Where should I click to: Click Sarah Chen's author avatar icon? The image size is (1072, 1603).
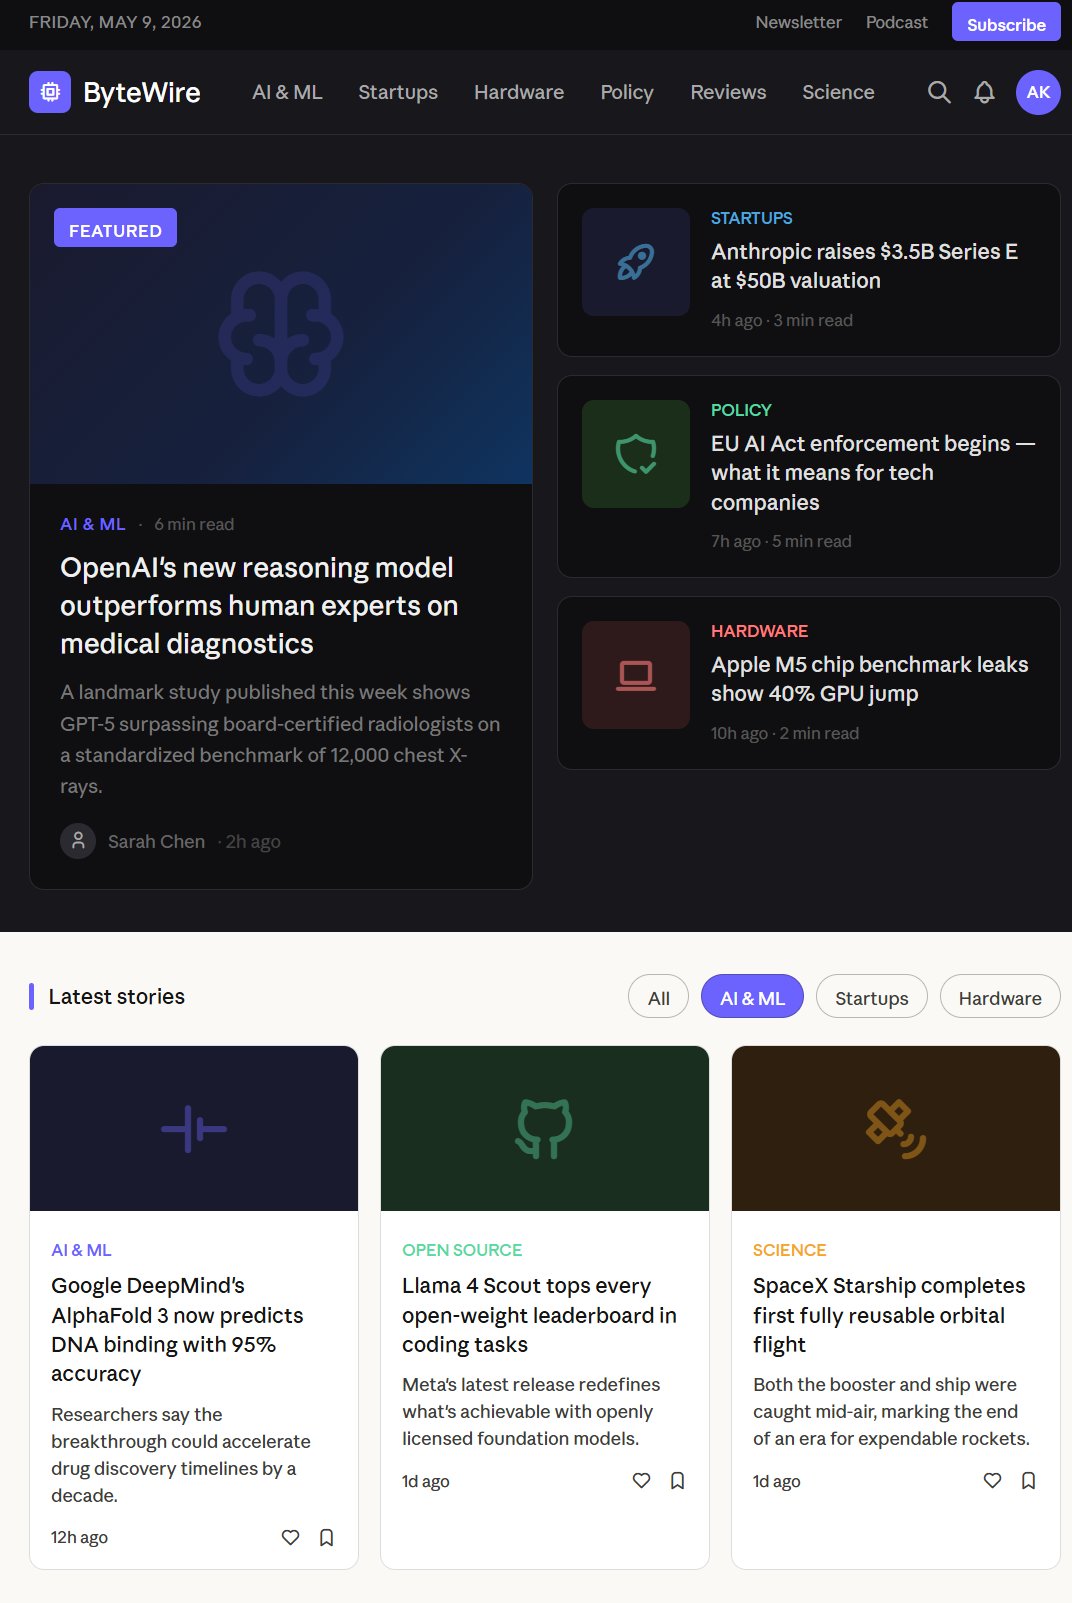[x=78, y=841]
